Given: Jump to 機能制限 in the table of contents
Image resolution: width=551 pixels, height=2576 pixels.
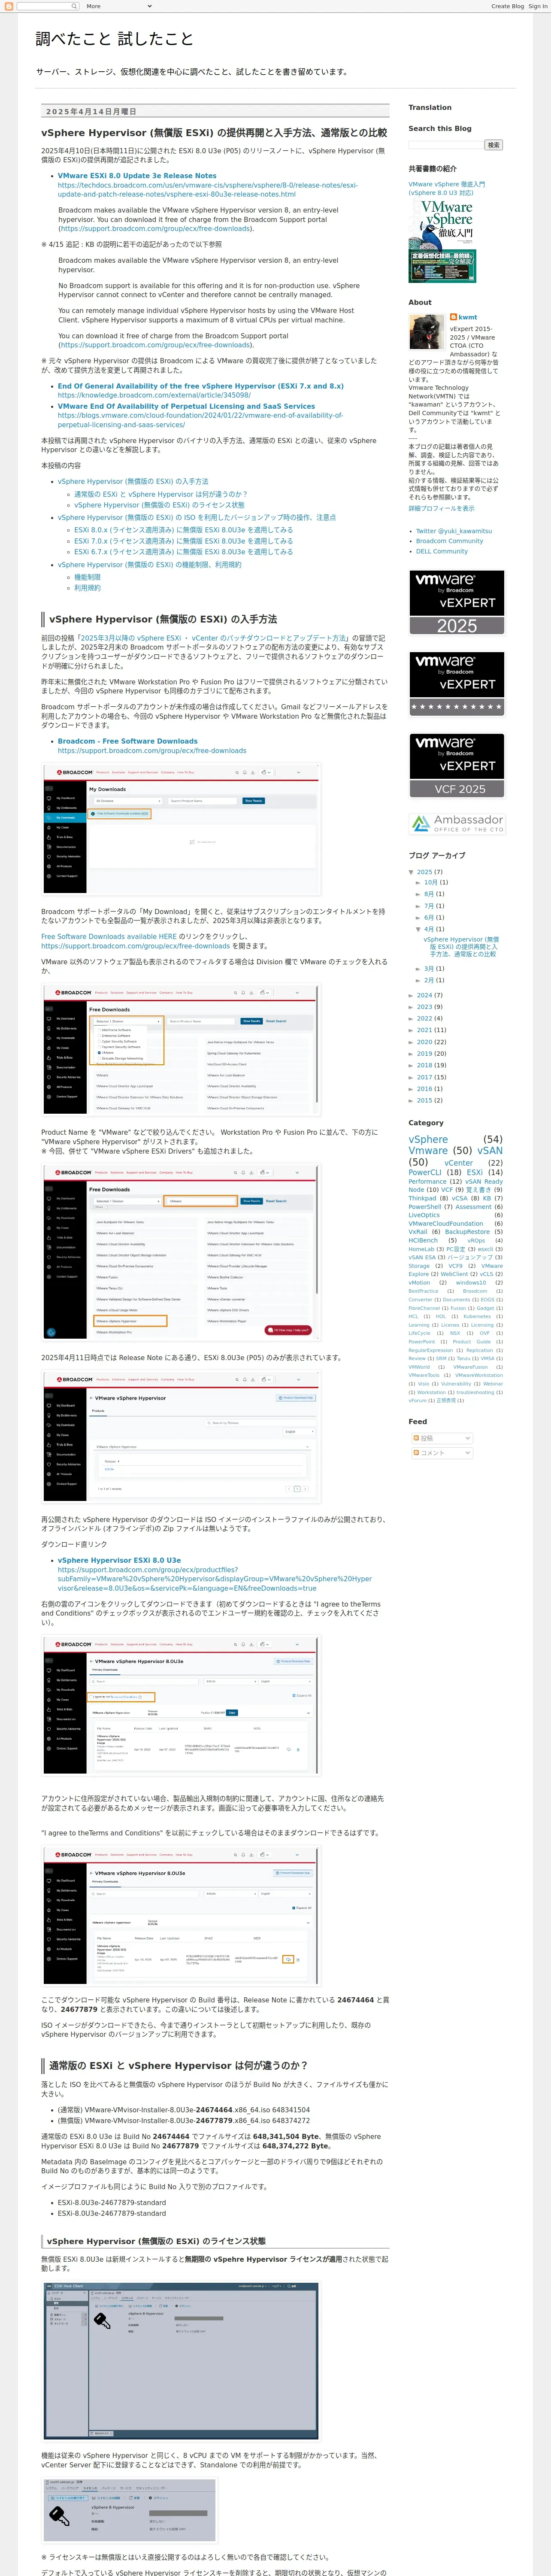Looking at the screenshot, I should pos(87,577).
